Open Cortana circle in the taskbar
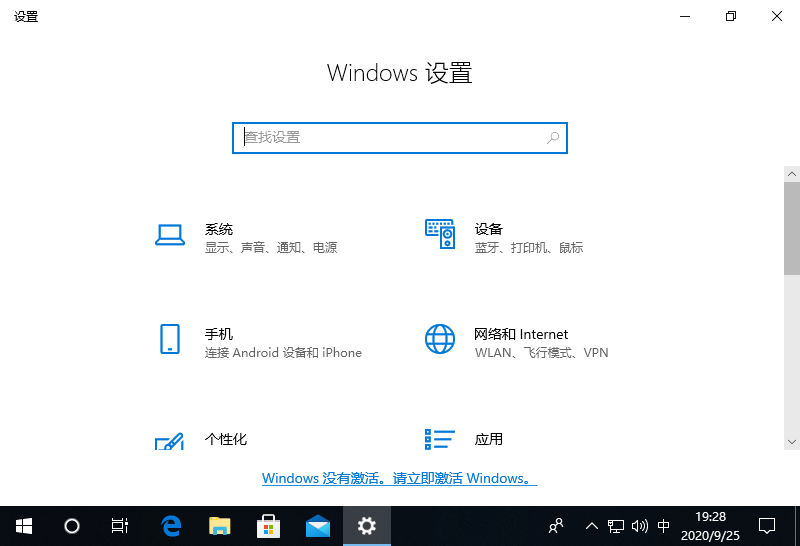 pos(72,526)
